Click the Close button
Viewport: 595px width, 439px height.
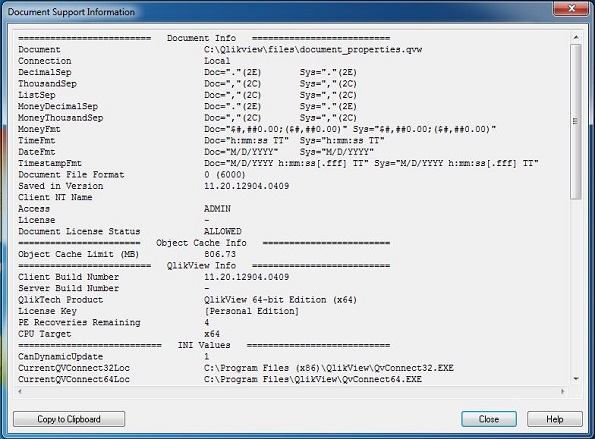pos(489,419)
